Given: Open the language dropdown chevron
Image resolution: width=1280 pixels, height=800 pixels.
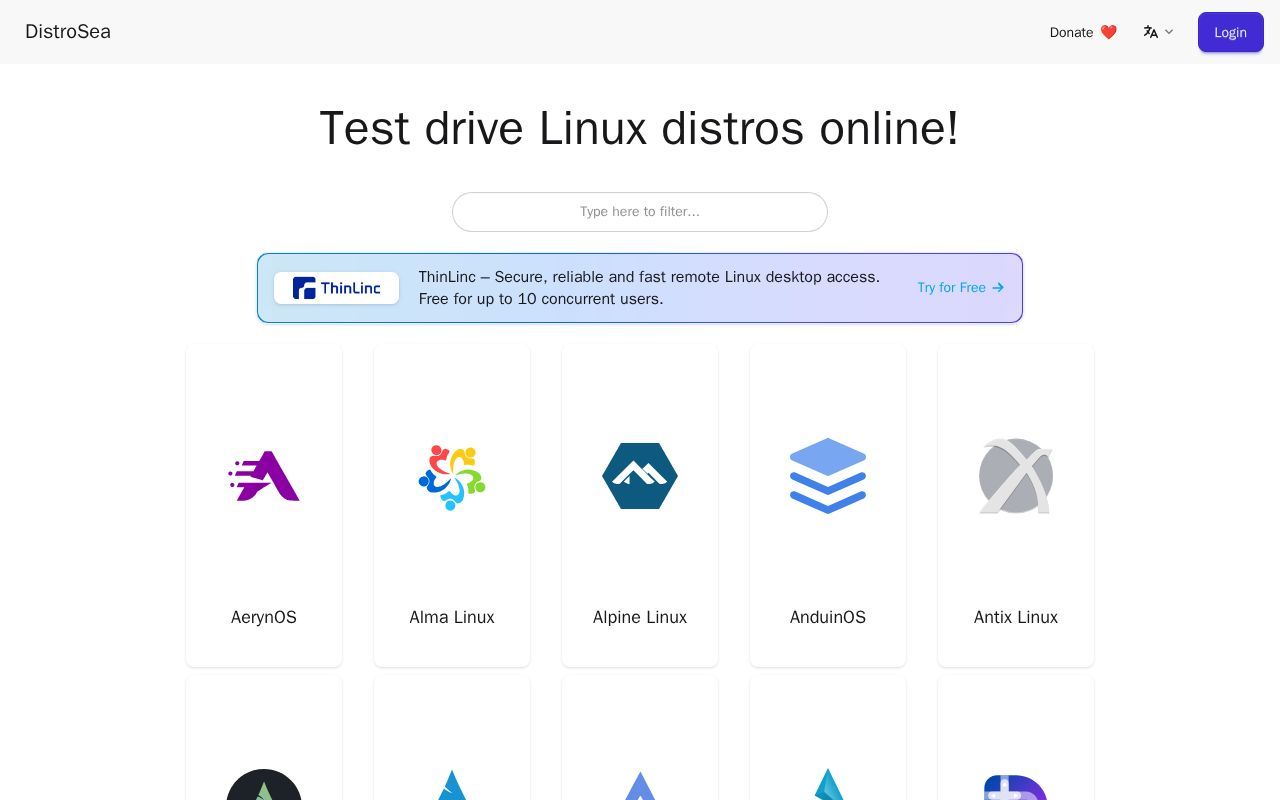Looking at the screenshot, I should tap(1169, 32).
